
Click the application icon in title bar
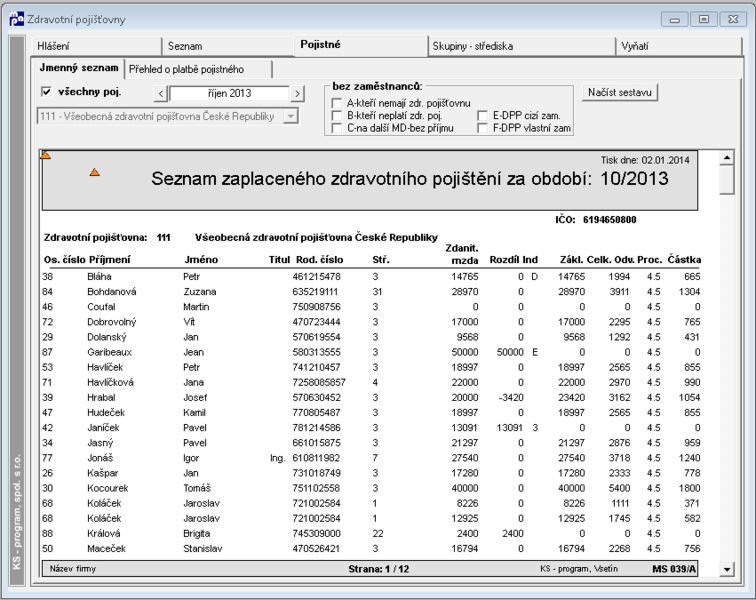16,19
